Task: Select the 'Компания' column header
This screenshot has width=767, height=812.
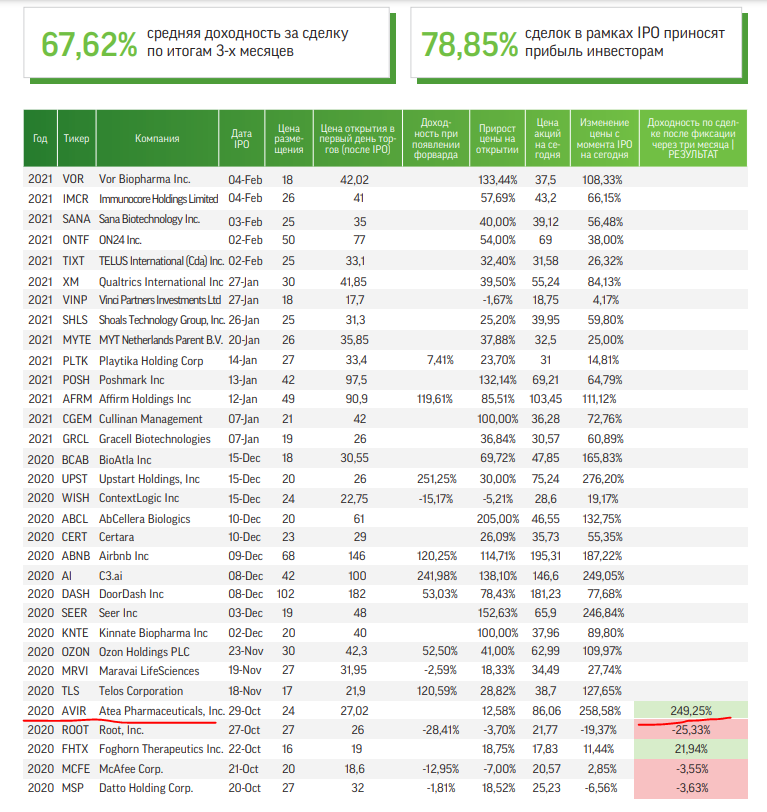Action: click(157, 138)
